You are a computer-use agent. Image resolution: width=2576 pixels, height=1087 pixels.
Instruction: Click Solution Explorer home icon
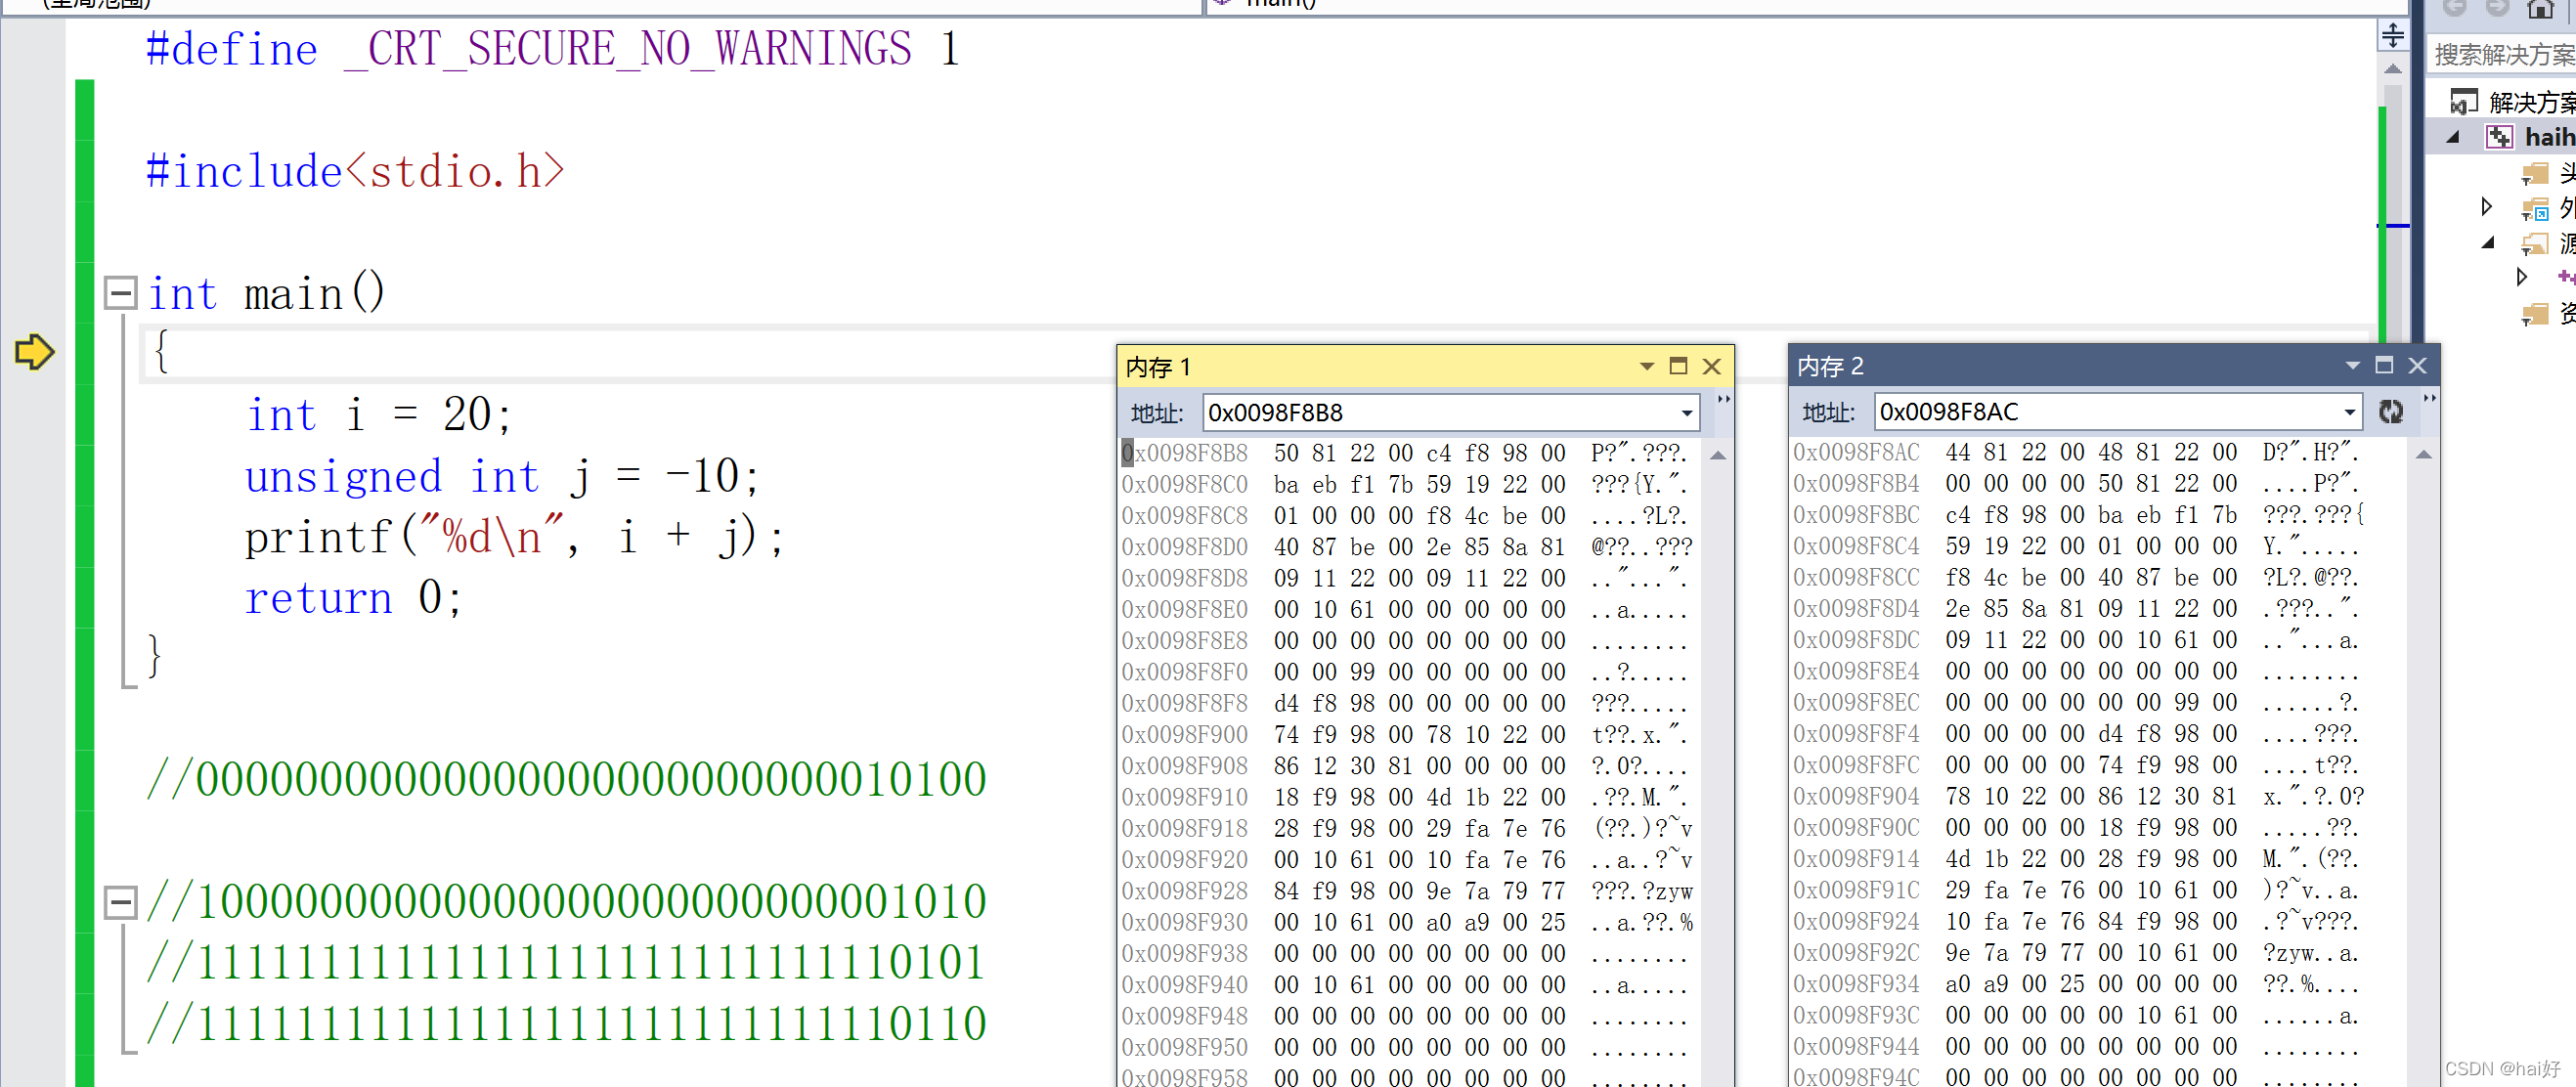2539,9
